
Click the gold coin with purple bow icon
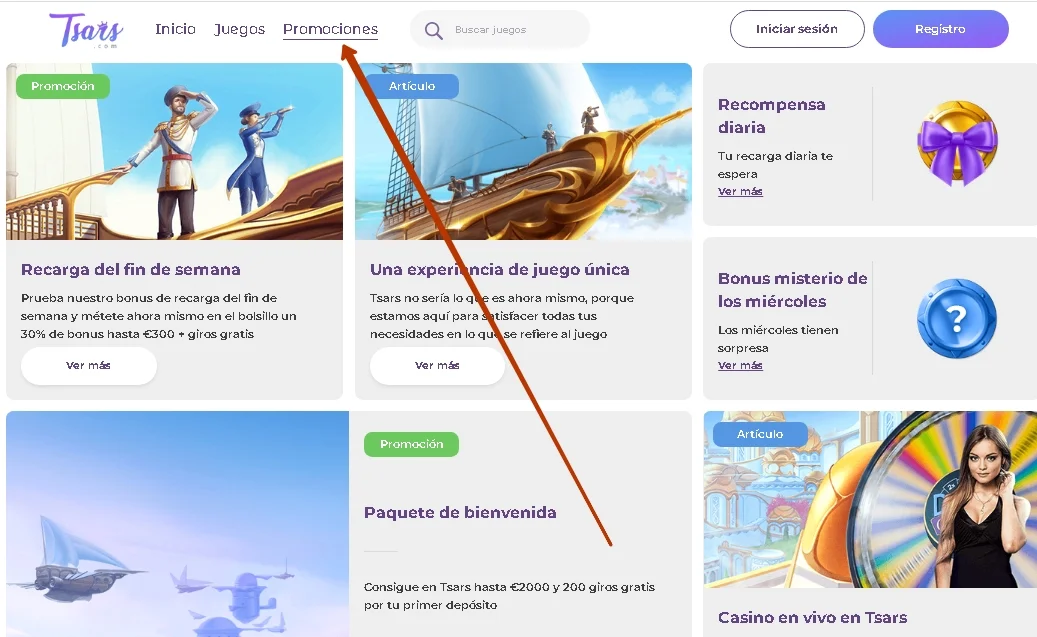(956, 142)
